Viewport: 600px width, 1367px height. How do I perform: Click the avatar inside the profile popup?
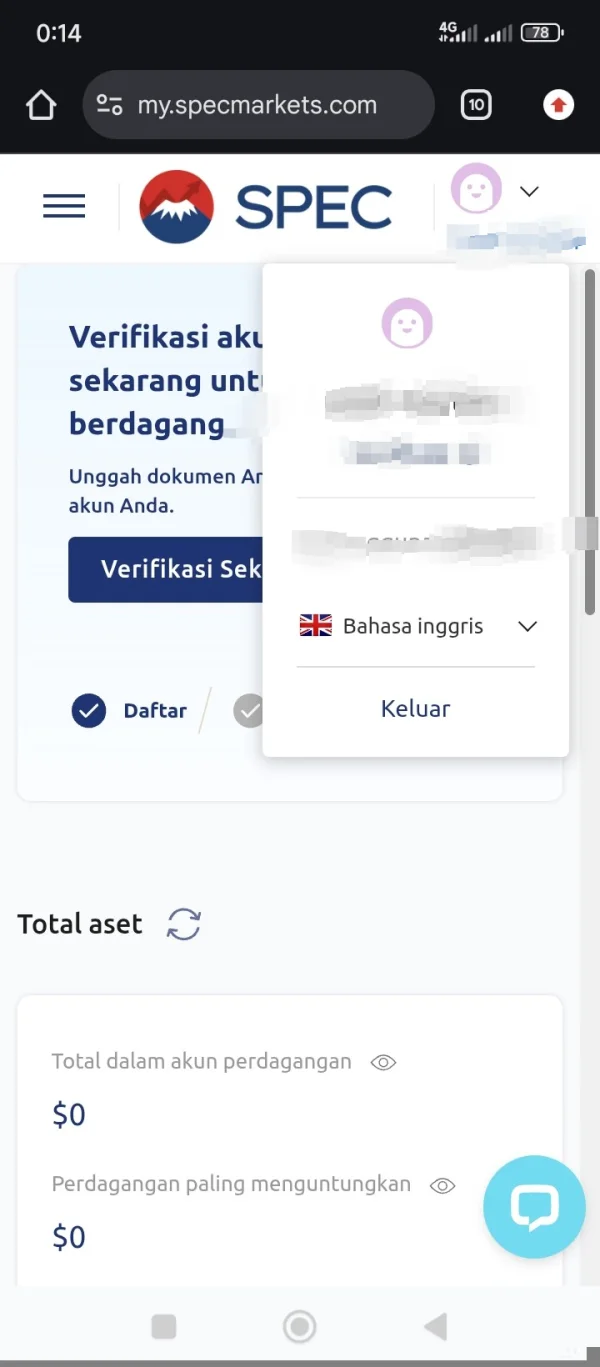click(x=407, y=323)
